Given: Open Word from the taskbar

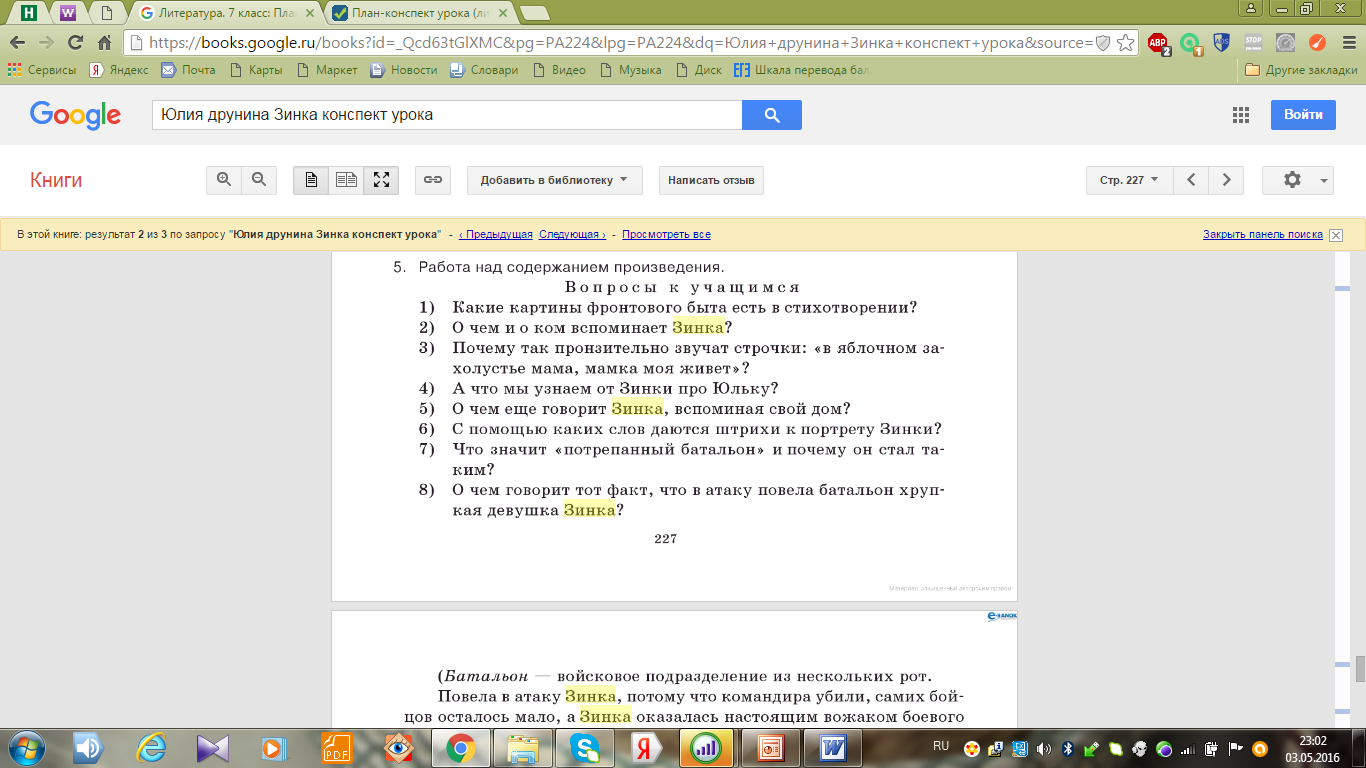Looking at the screenshot, I should click(833, 748).
